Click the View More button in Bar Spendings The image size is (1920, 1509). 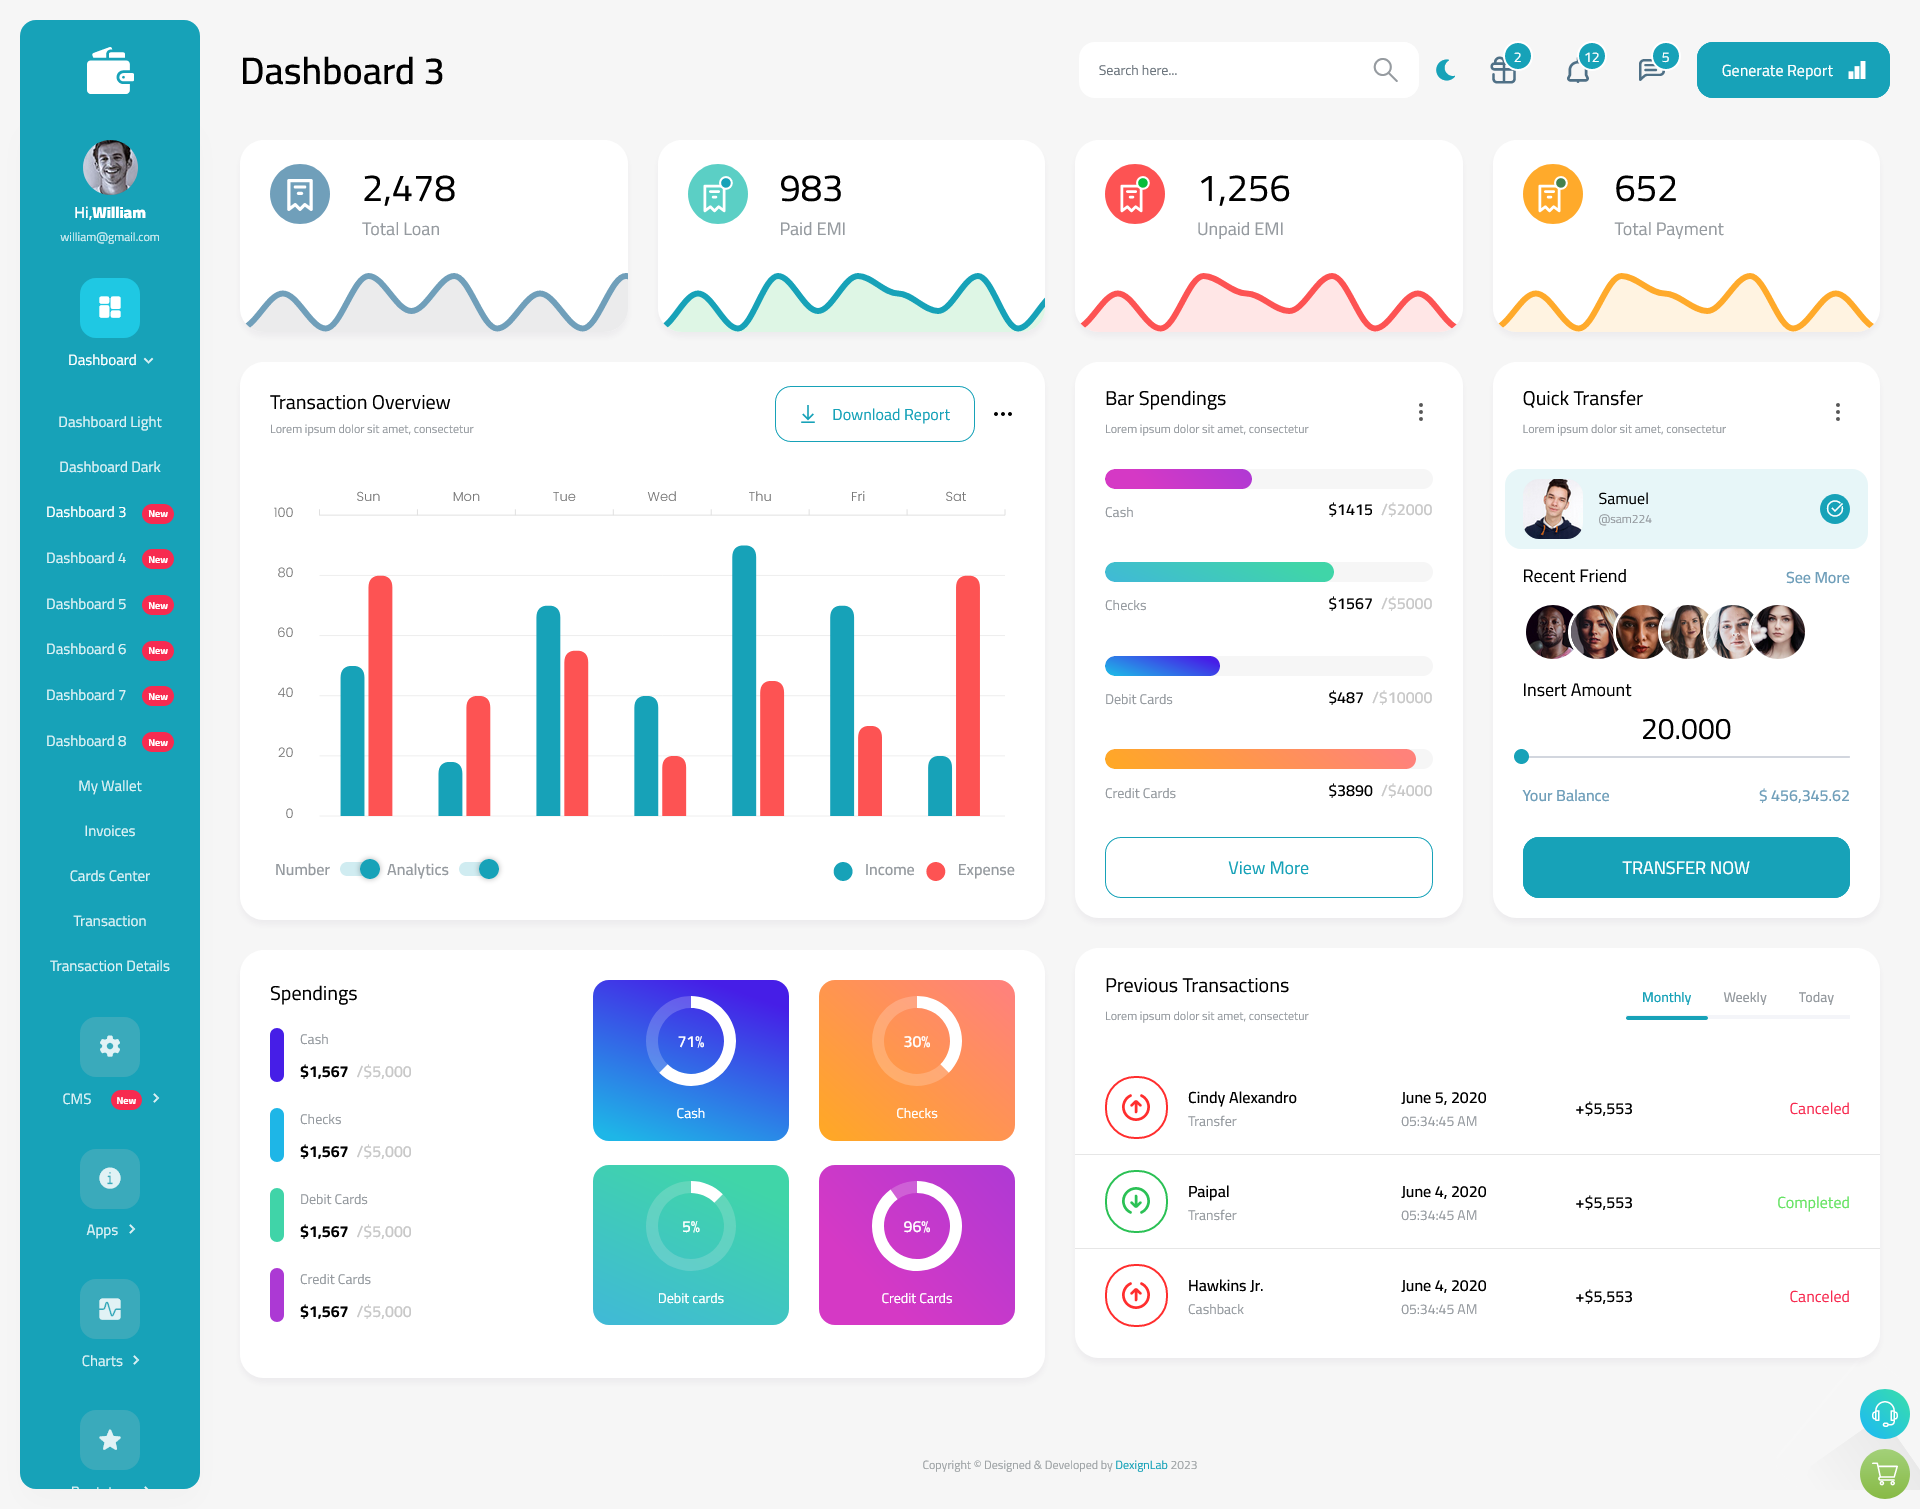point(1269,865)
